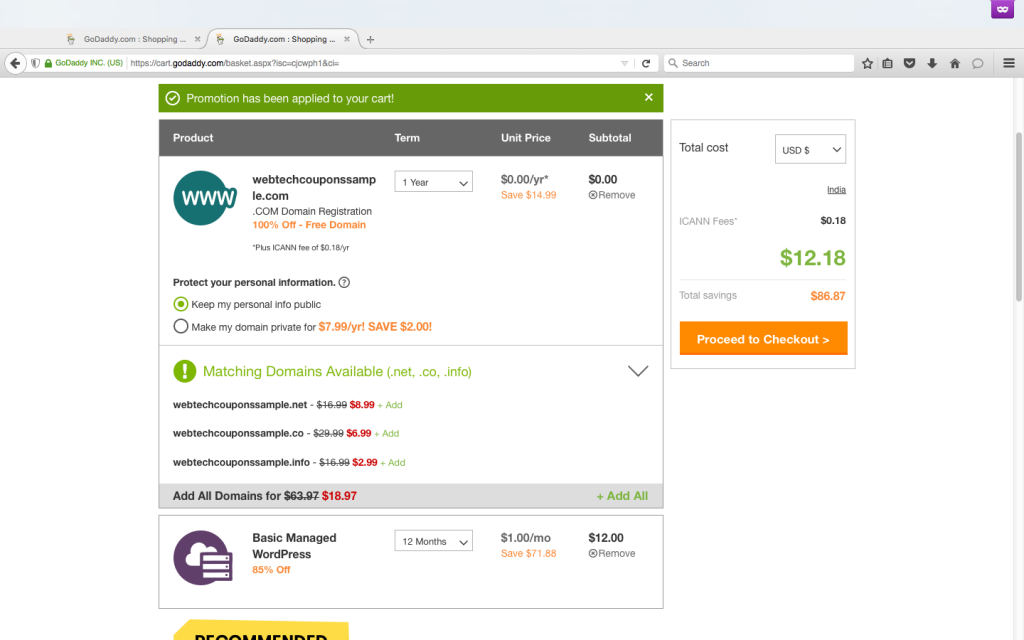Screen dimensions: 1024x640
Task: Open the USD $ currency dropdown
Action: pos(810,150)
